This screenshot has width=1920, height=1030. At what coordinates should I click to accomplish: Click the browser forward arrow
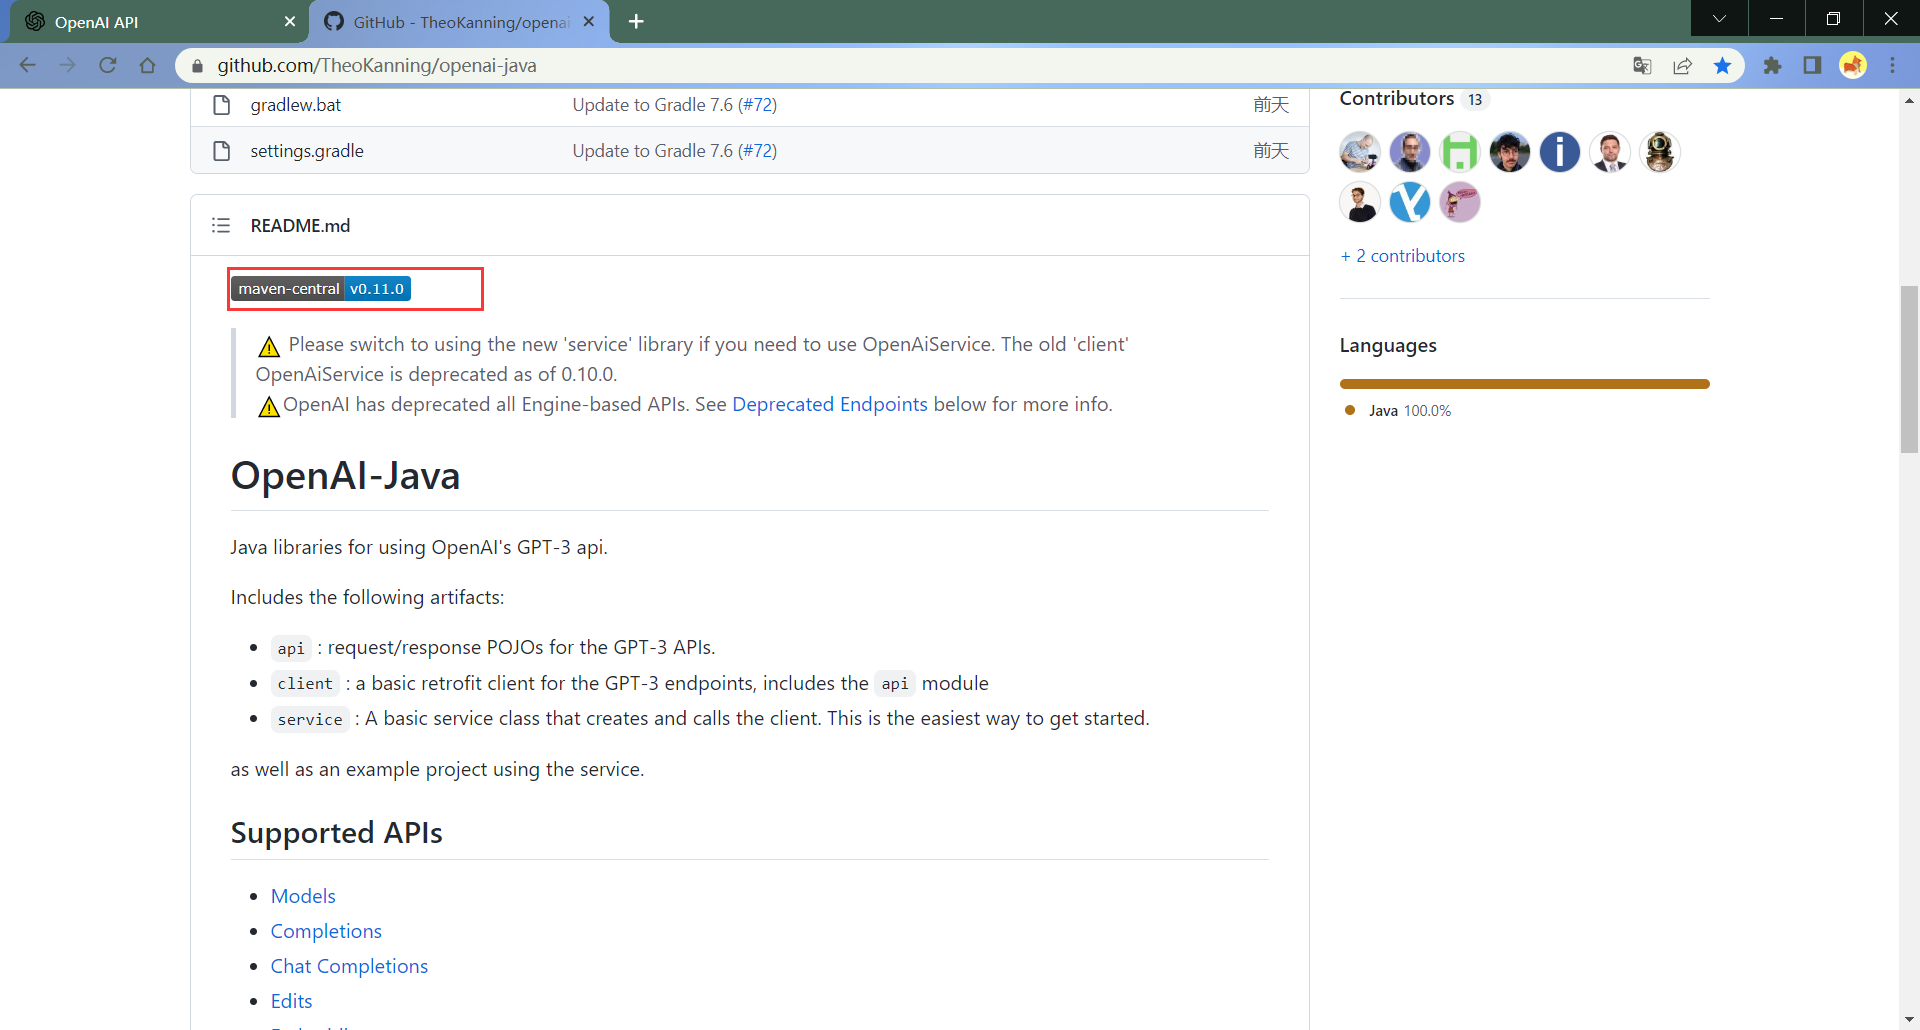click(x=67, y=65)
